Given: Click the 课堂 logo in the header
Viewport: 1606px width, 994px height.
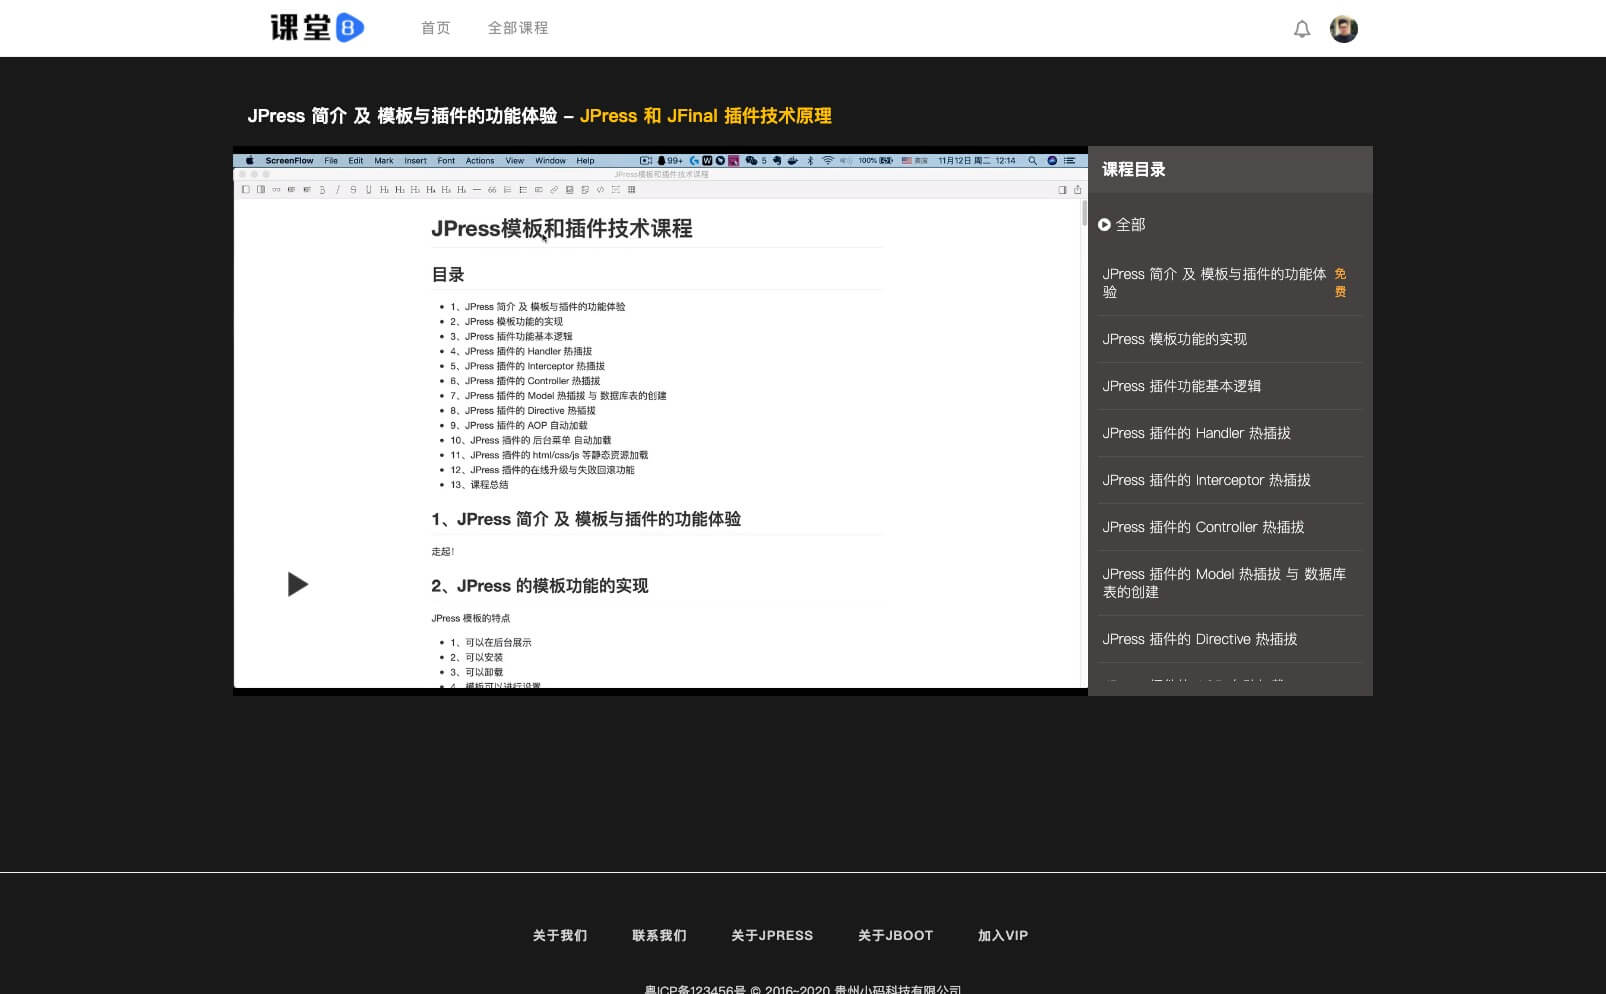Looking at the screenshot, I should click(x=317, y=28).
